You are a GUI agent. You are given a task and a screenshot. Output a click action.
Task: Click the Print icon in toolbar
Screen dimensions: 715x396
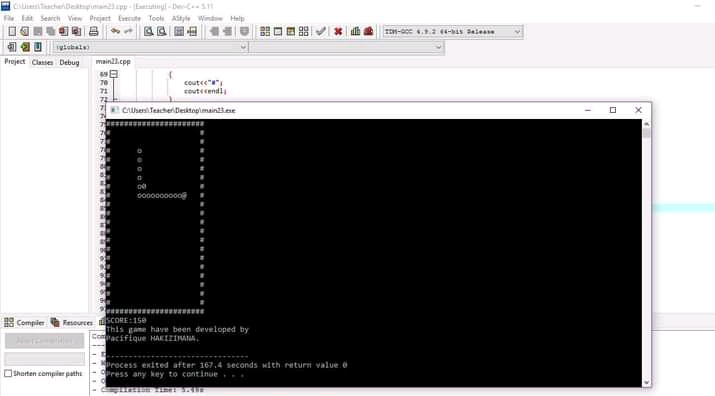coord(93,31)
